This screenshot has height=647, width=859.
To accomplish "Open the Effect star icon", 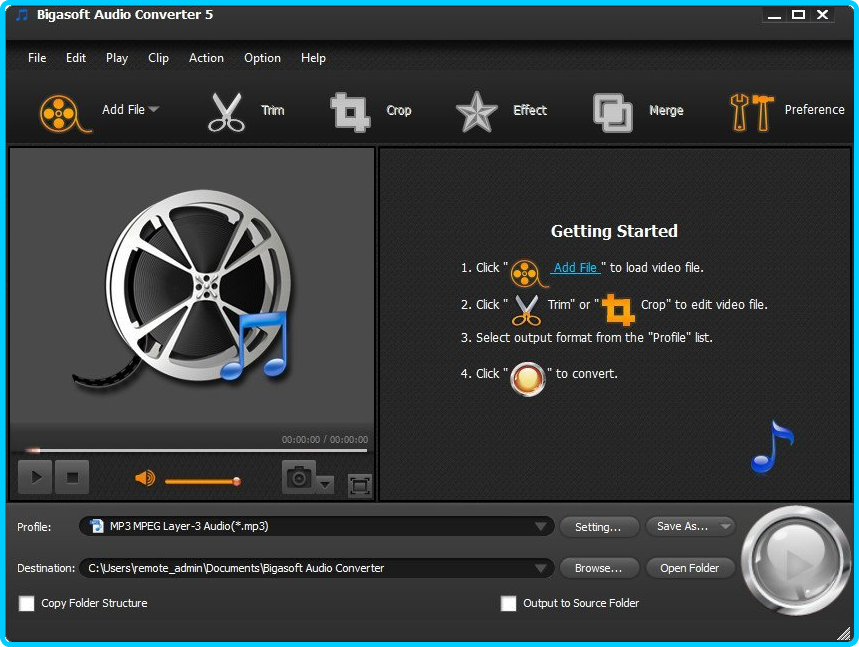I will 477,112.
